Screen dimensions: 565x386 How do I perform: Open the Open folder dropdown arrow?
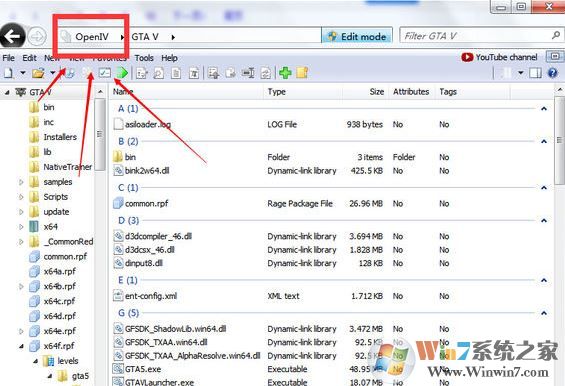(53, 73)
